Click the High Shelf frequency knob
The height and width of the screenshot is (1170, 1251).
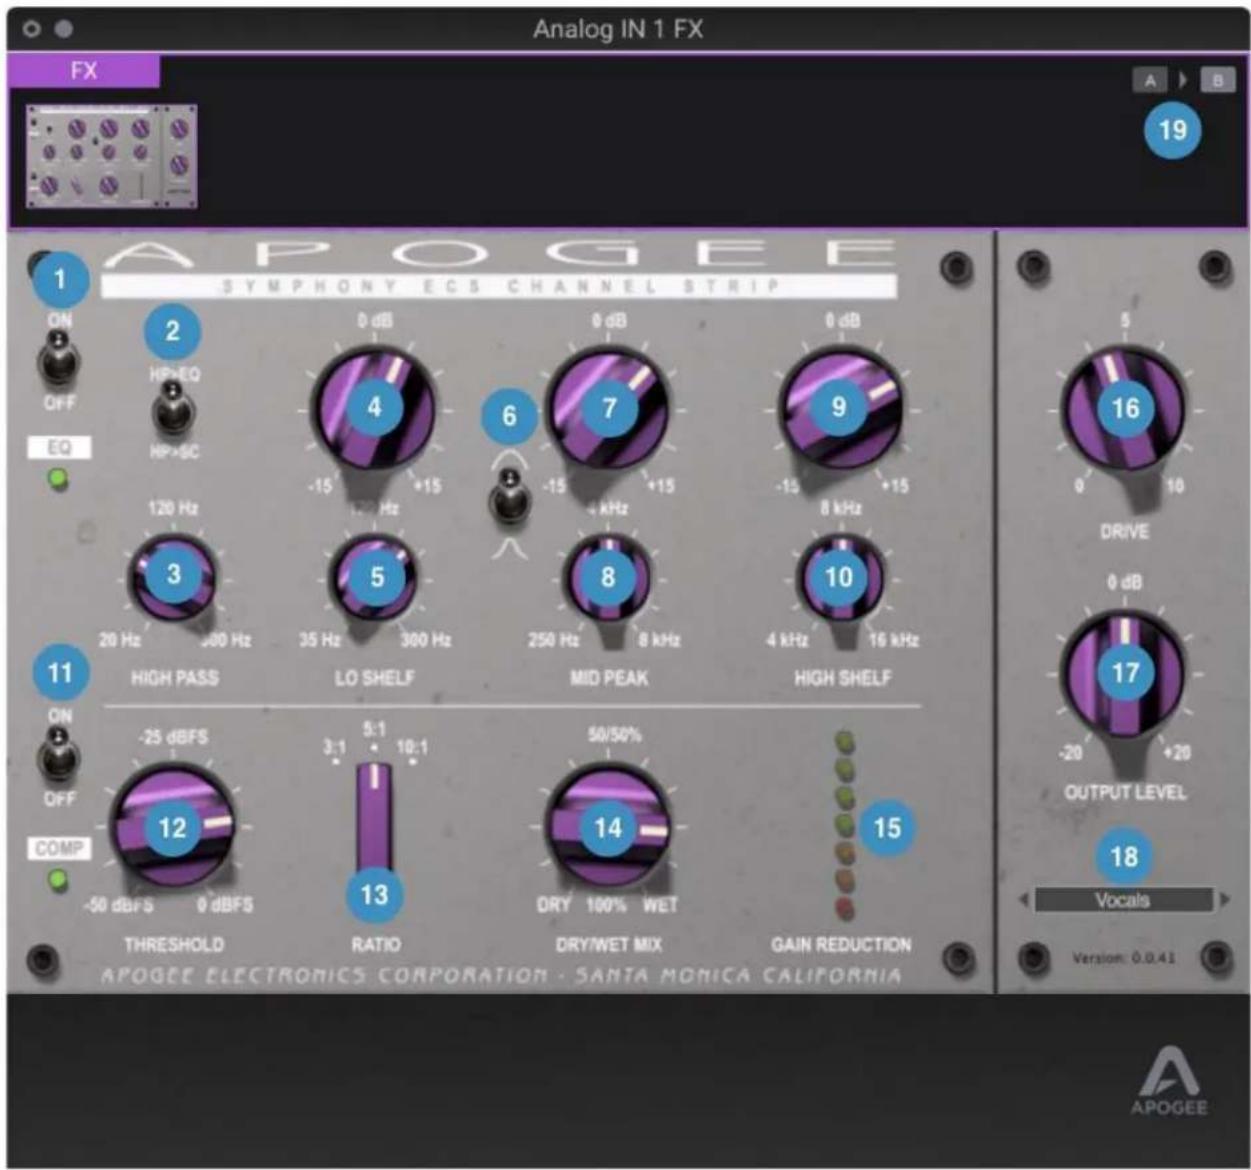(x=840, y=577)
